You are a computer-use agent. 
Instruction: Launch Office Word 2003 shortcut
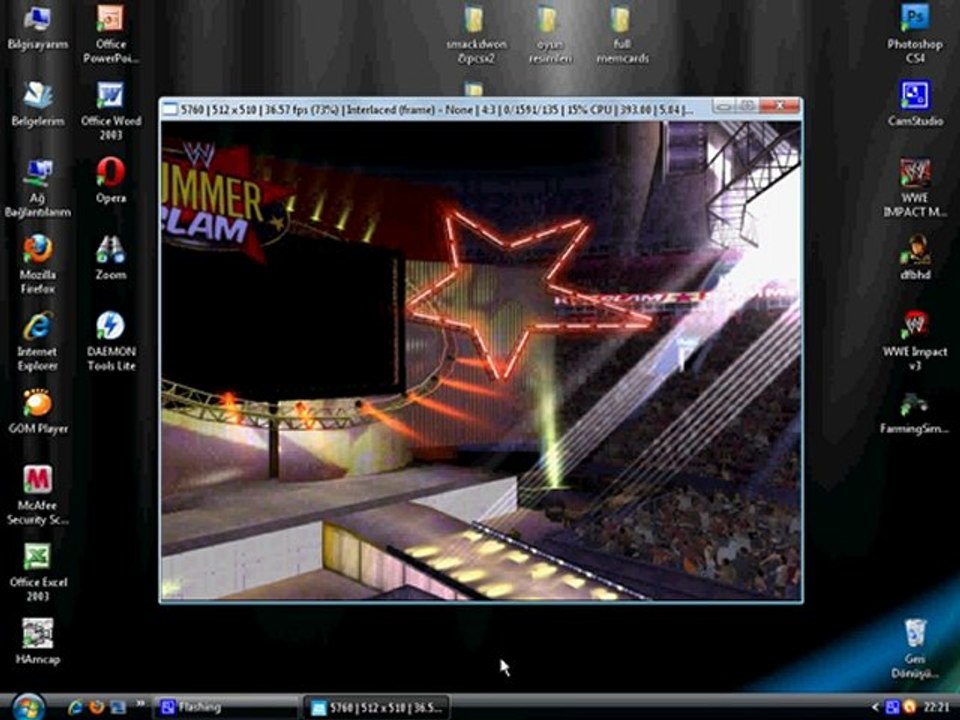(111, 111)
